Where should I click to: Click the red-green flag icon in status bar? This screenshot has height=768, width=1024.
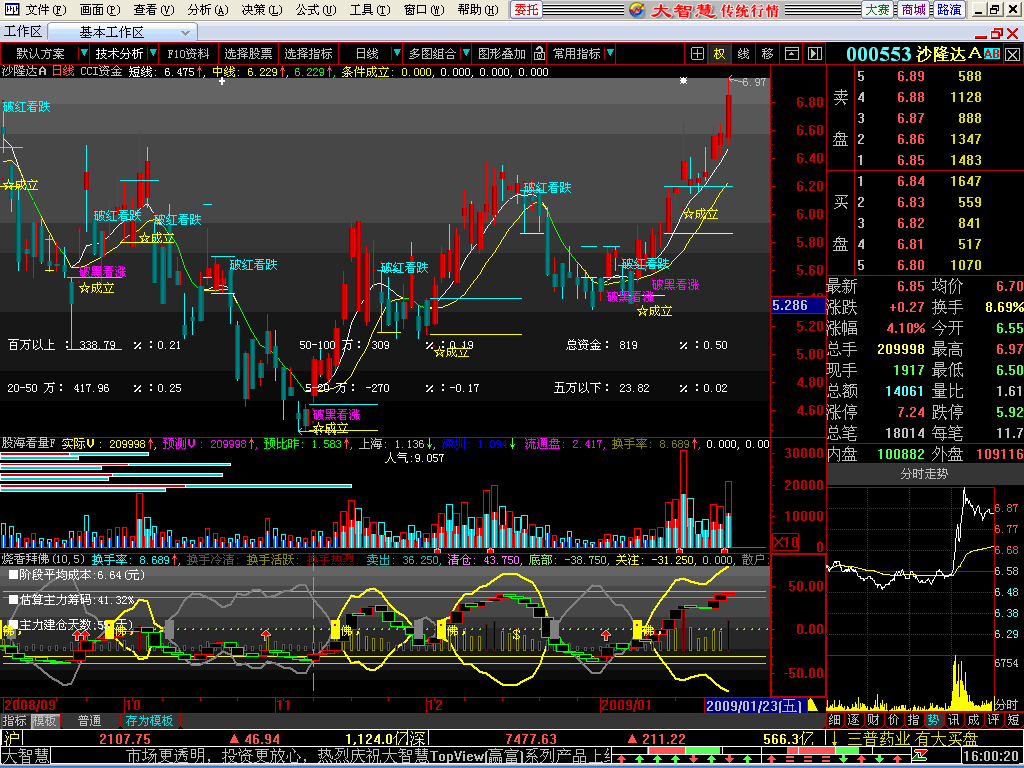921,756
